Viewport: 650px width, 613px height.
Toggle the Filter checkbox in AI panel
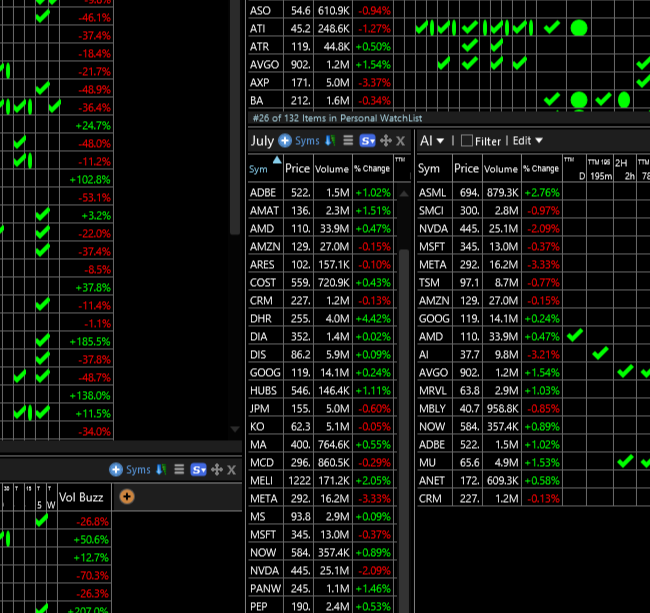(x=467, y=141)
